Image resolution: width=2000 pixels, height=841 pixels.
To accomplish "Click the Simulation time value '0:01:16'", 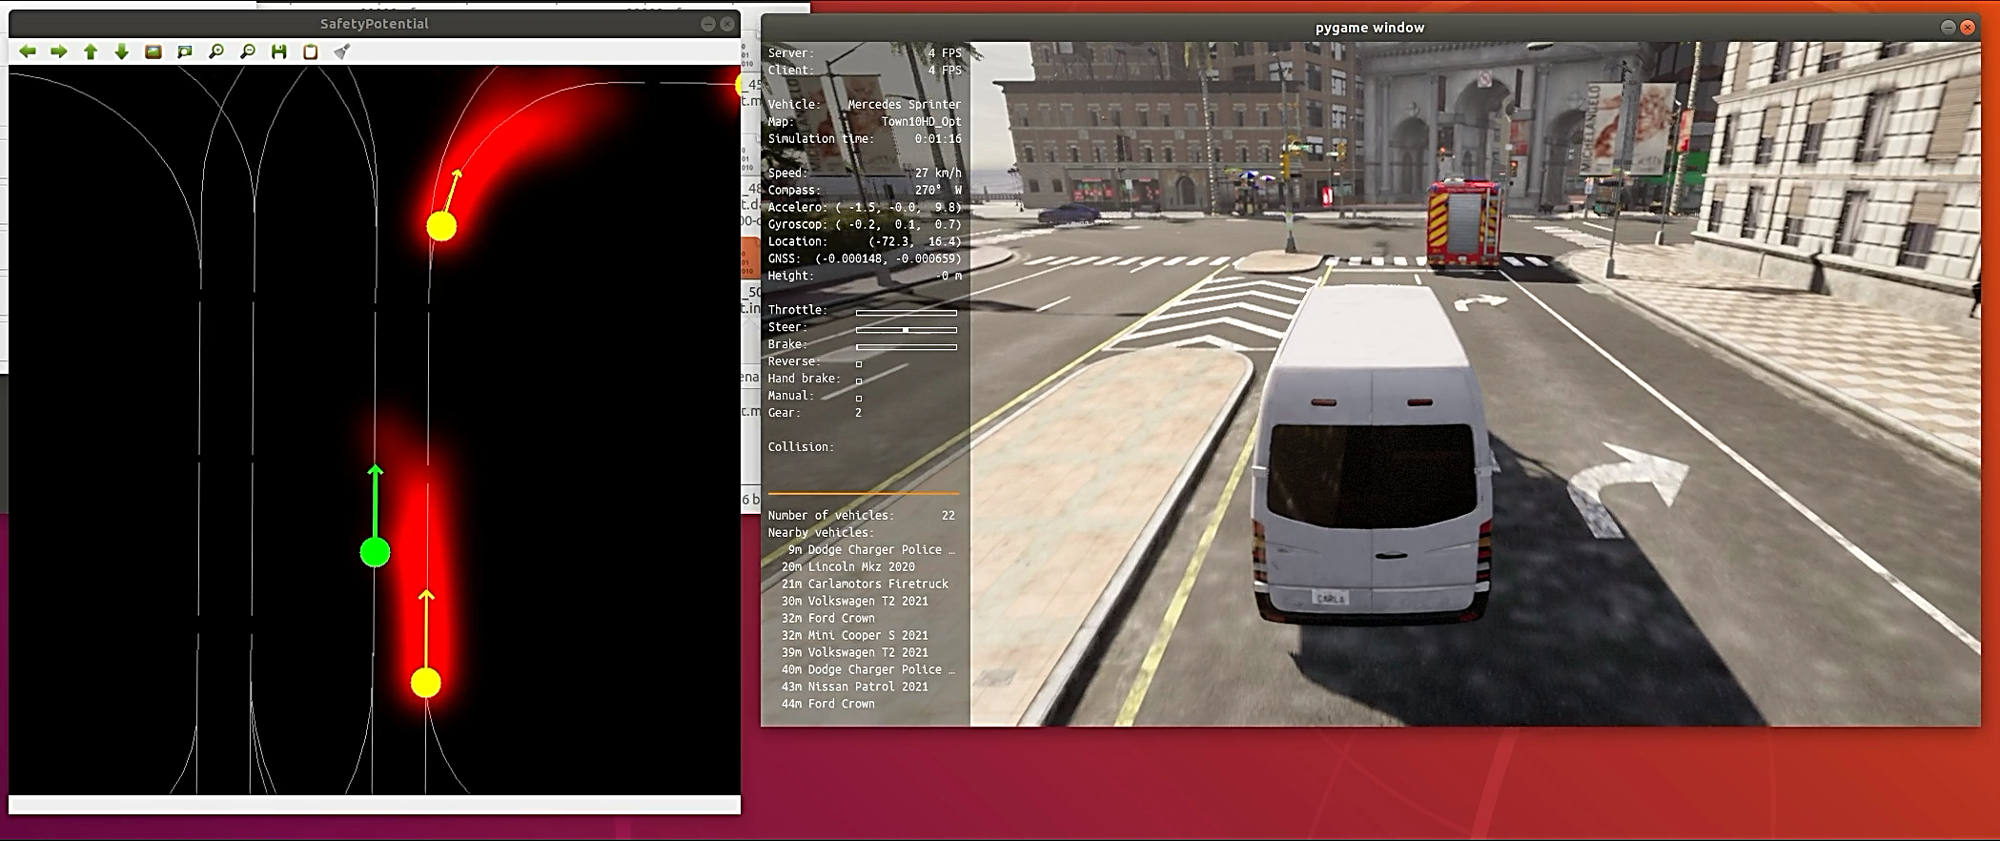I will click(938, 139).
